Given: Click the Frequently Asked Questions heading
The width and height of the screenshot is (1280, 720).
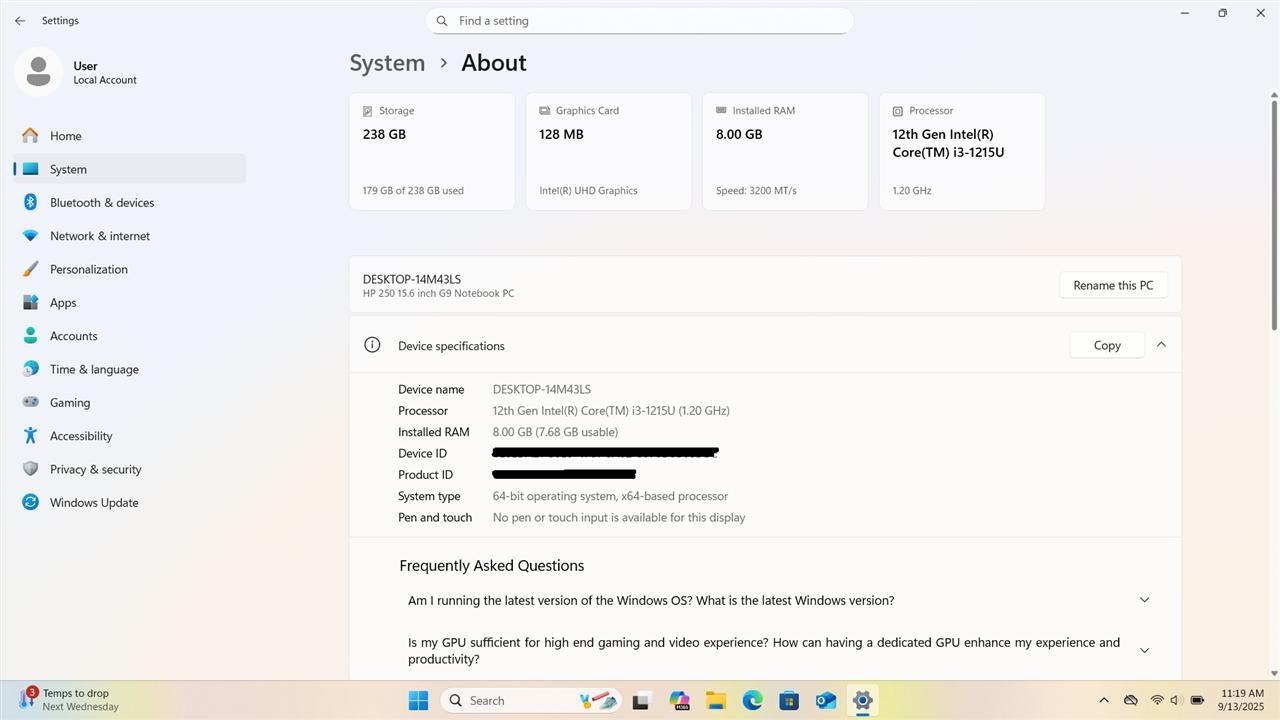Looking at the screenshot, I should pos(492,565).
